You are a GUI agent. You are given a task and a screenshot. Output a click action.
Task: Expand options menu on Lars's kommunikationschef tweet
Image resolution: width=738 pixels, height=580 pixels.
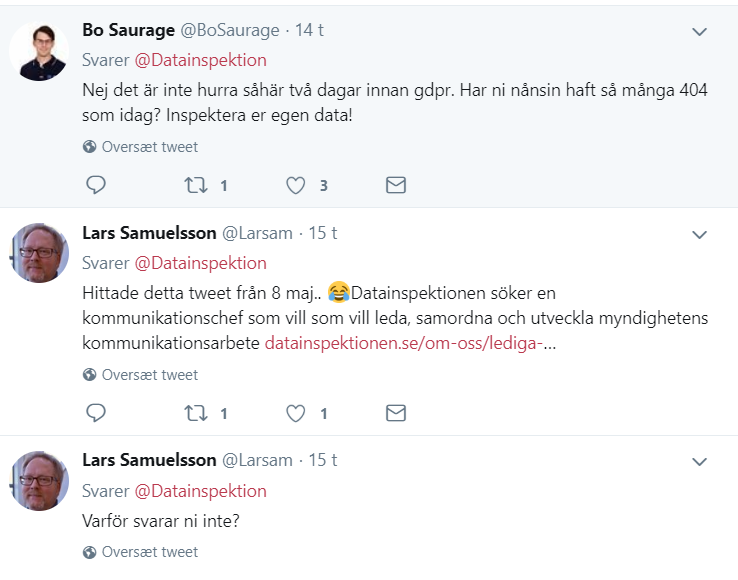[x=700, y=234]
